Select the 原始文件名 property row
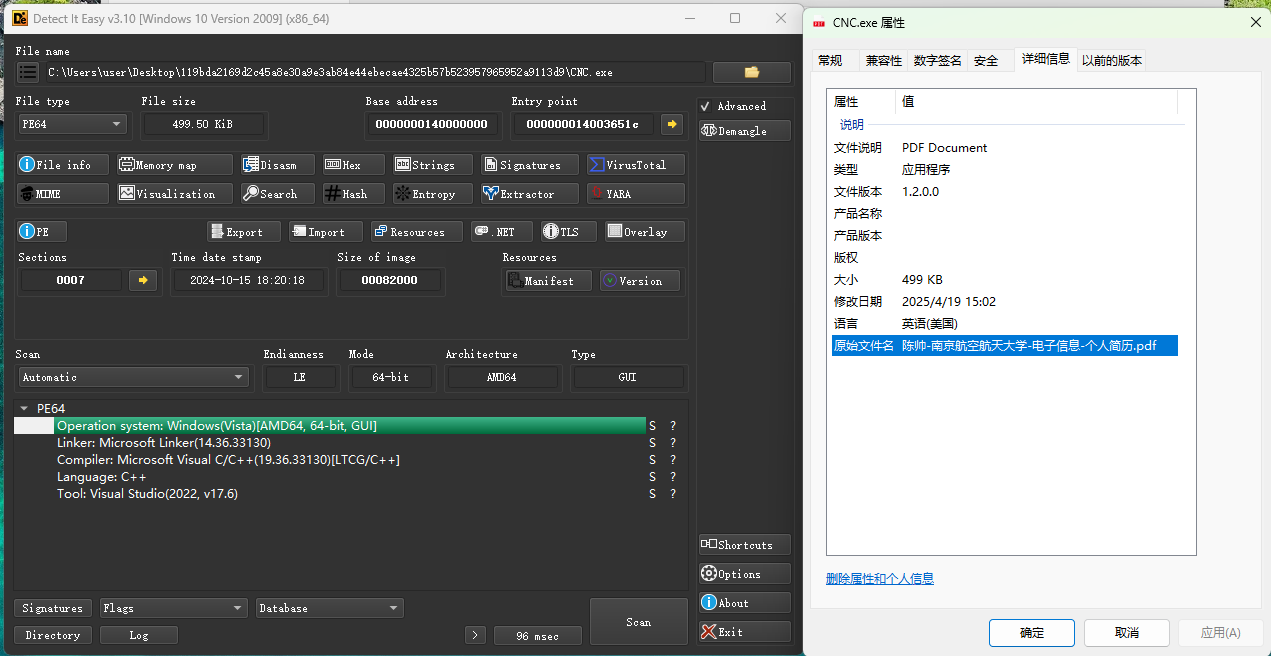Image resolution: width=1271 pixels, height=656 pixels. pos(1004,345)
